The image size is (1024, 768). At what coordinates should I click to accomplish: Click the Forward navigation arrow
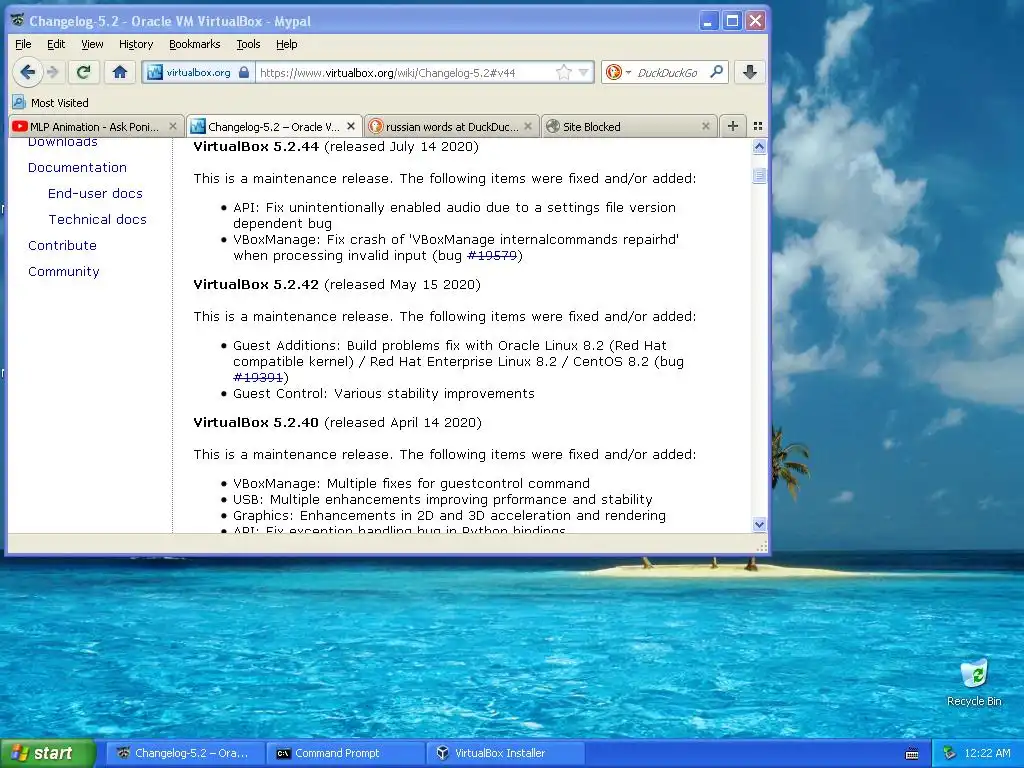pyautogui.click(x=54, y=72)
